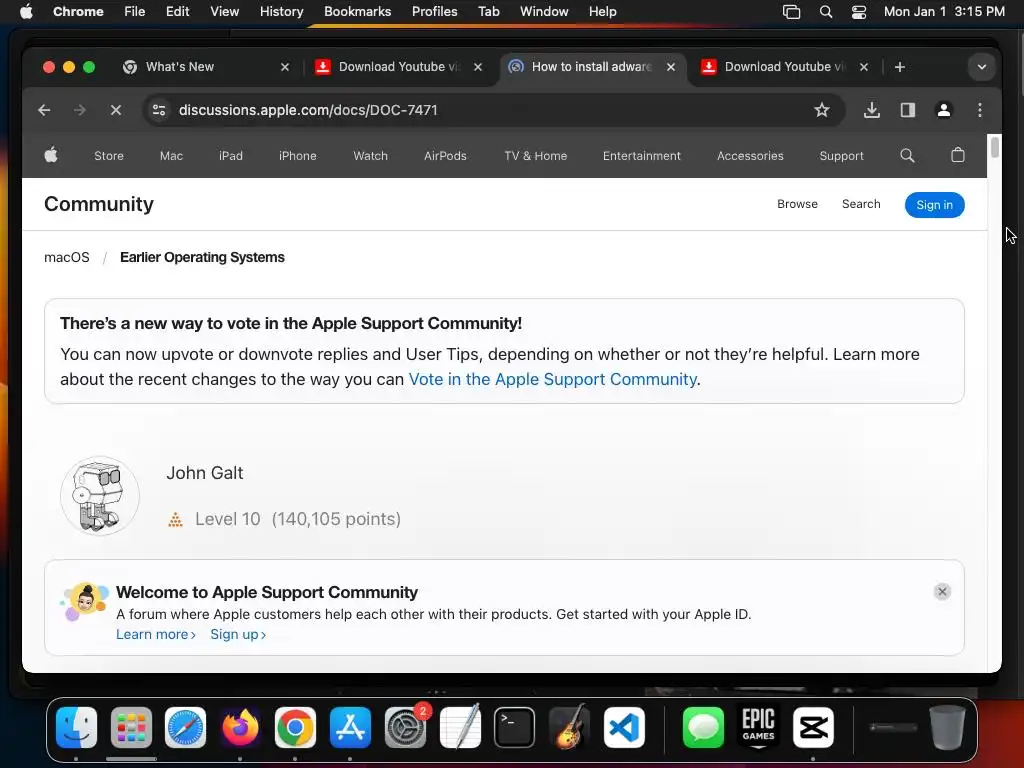1024x768 pixels.
Task: Open Control Center in menu bar
Action: [859, 12]
